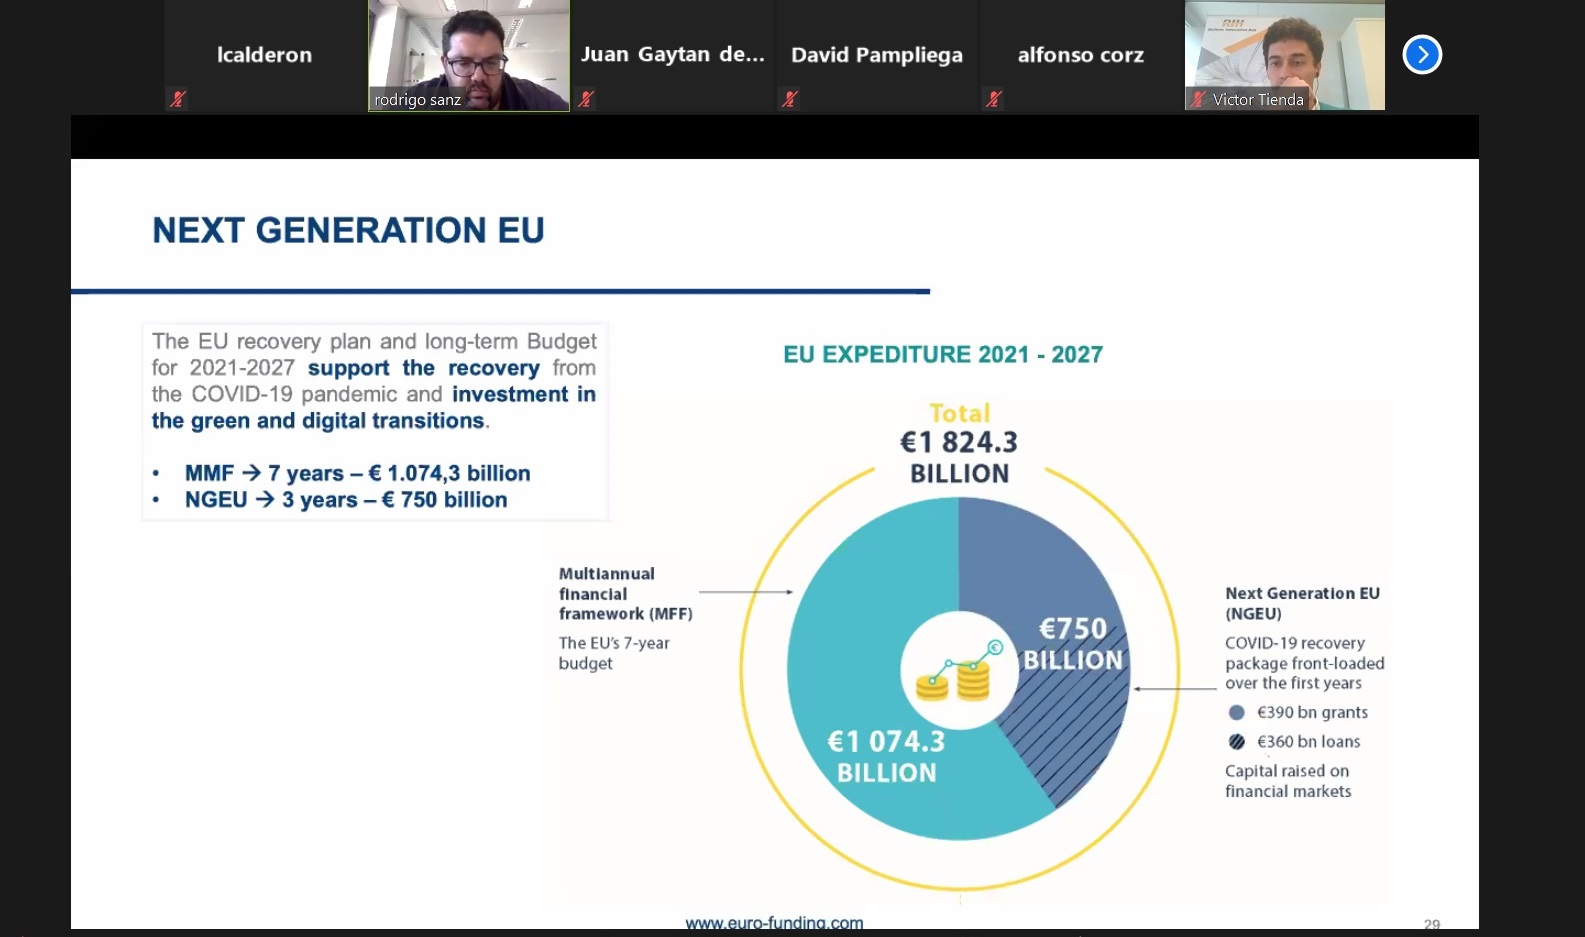
Task: Click muted microphone icon on Juan Gaytan tile
Action: (586, 99)
